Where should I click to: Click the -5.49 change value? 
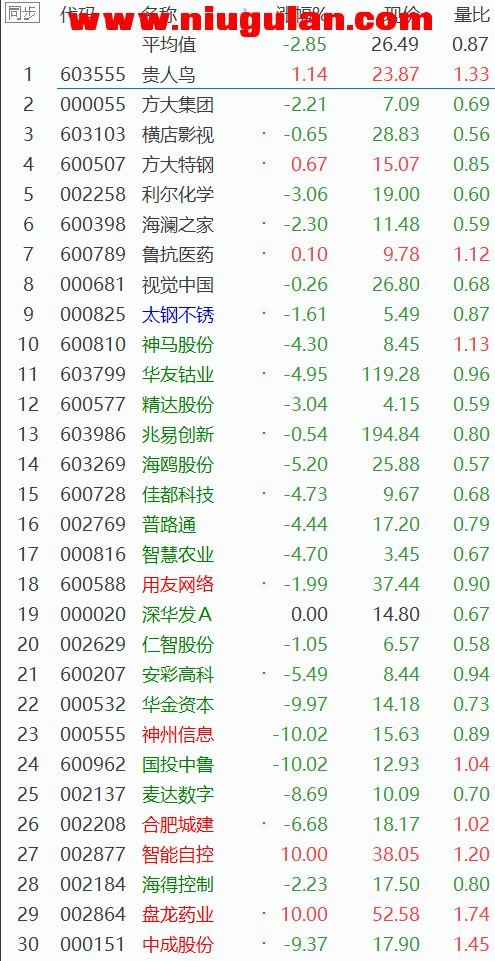[305, 675]
